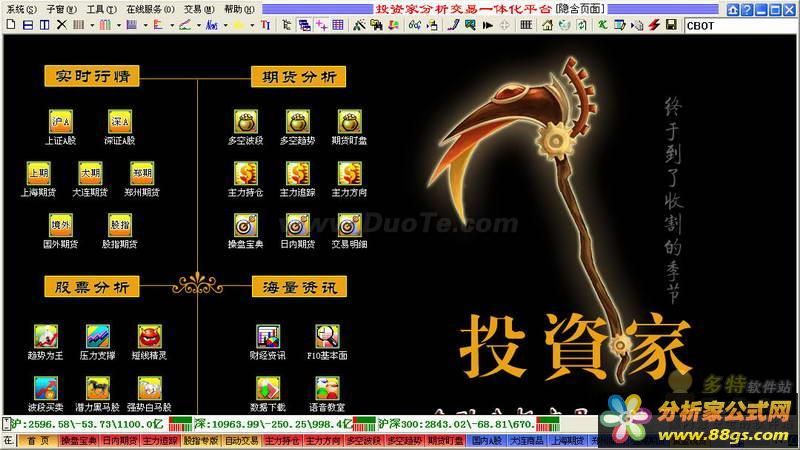Open the 国外期货 icon
This screenshot has width=800, height=450.
coord(61,225)
